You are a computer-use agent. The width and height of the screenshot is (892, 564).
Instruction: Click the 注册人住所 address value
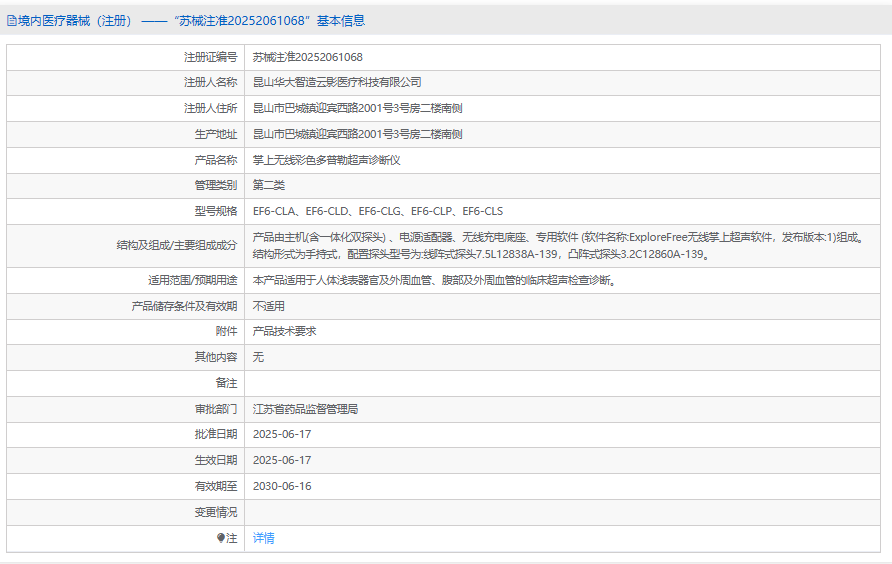[x=357, y=108]
